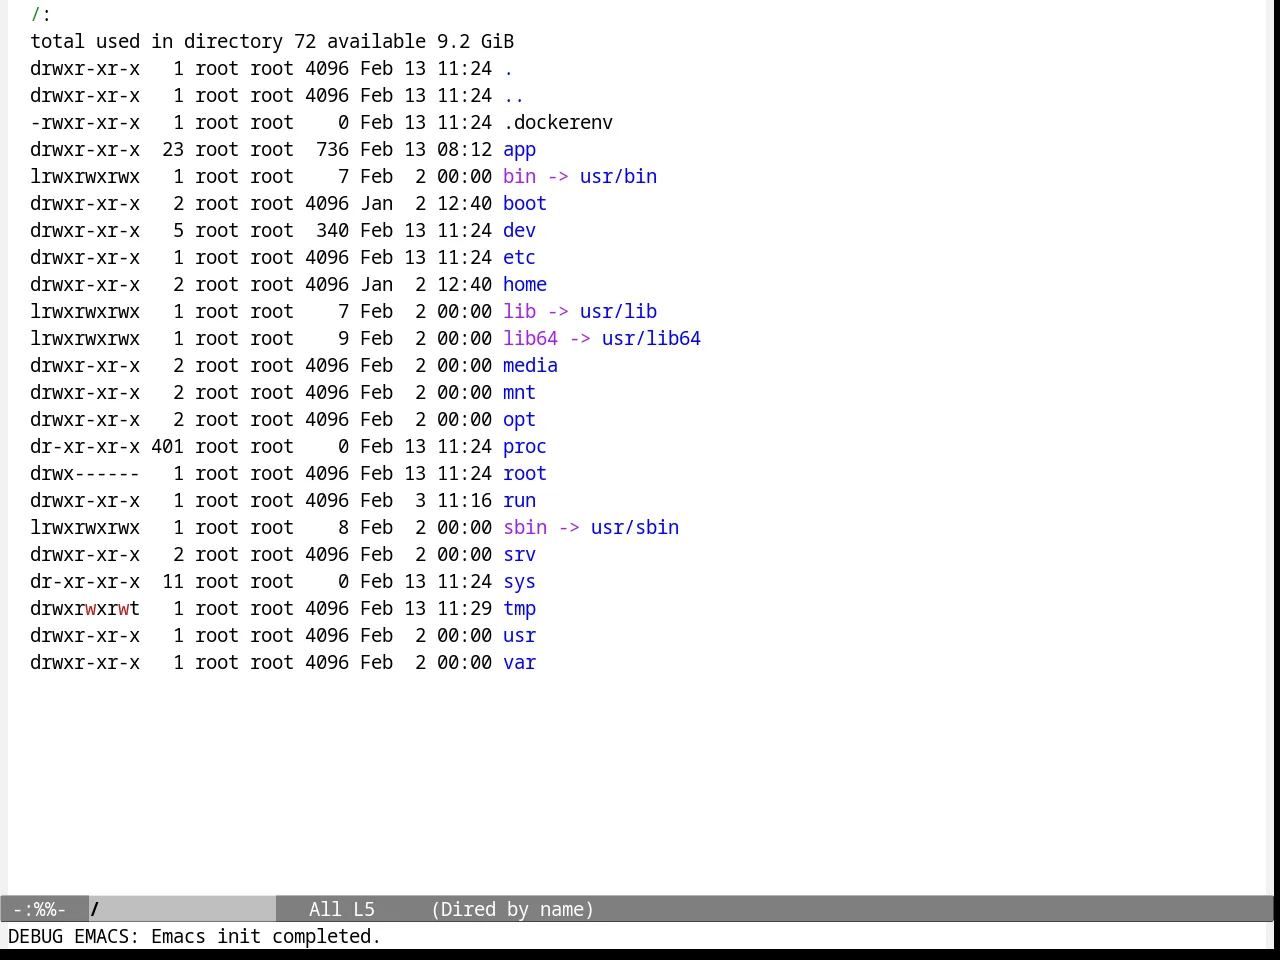Follow the sbin symlink name
1280x960 pixels.
pos(524,527)
